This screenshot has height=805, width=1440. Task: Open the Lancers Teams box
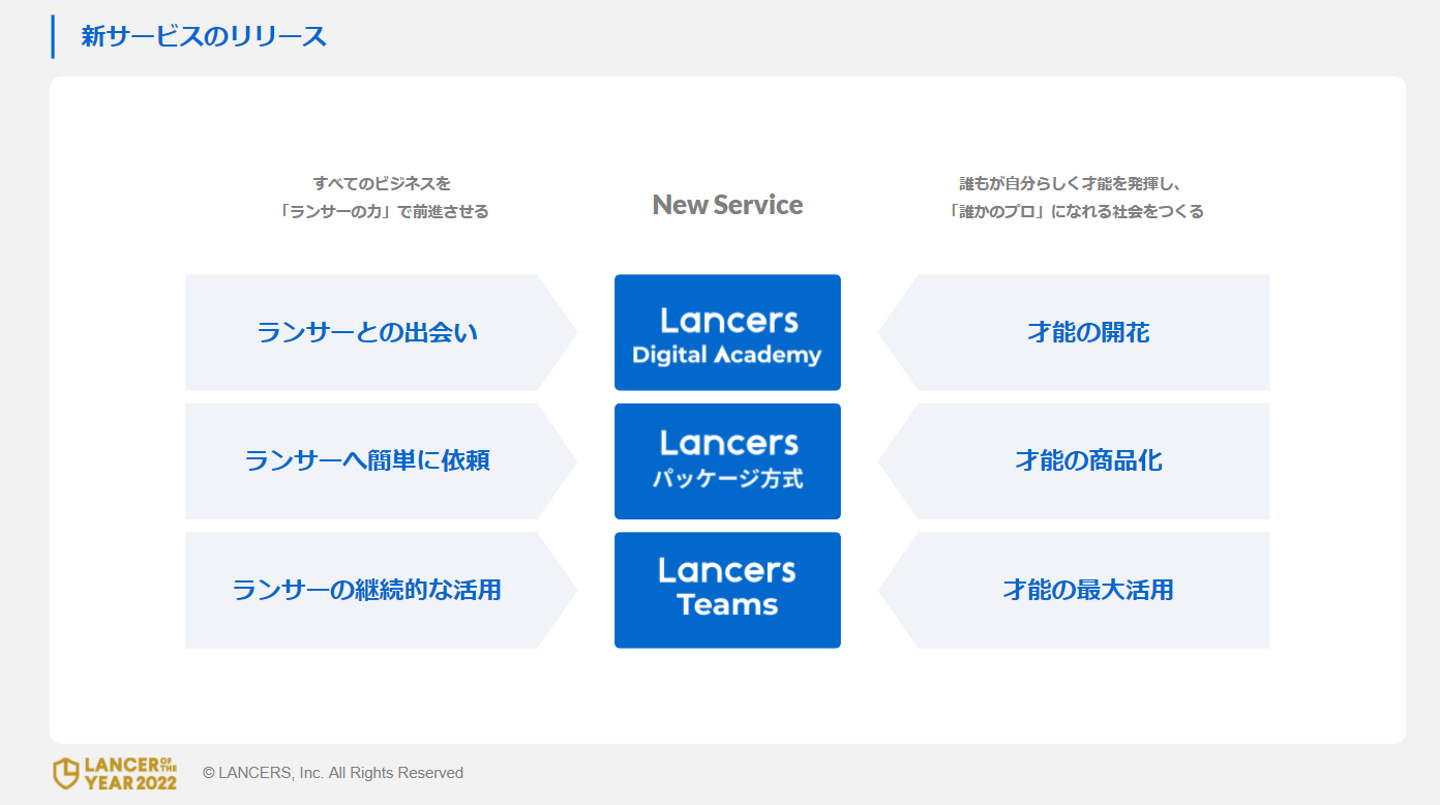(x=727, y=590)
